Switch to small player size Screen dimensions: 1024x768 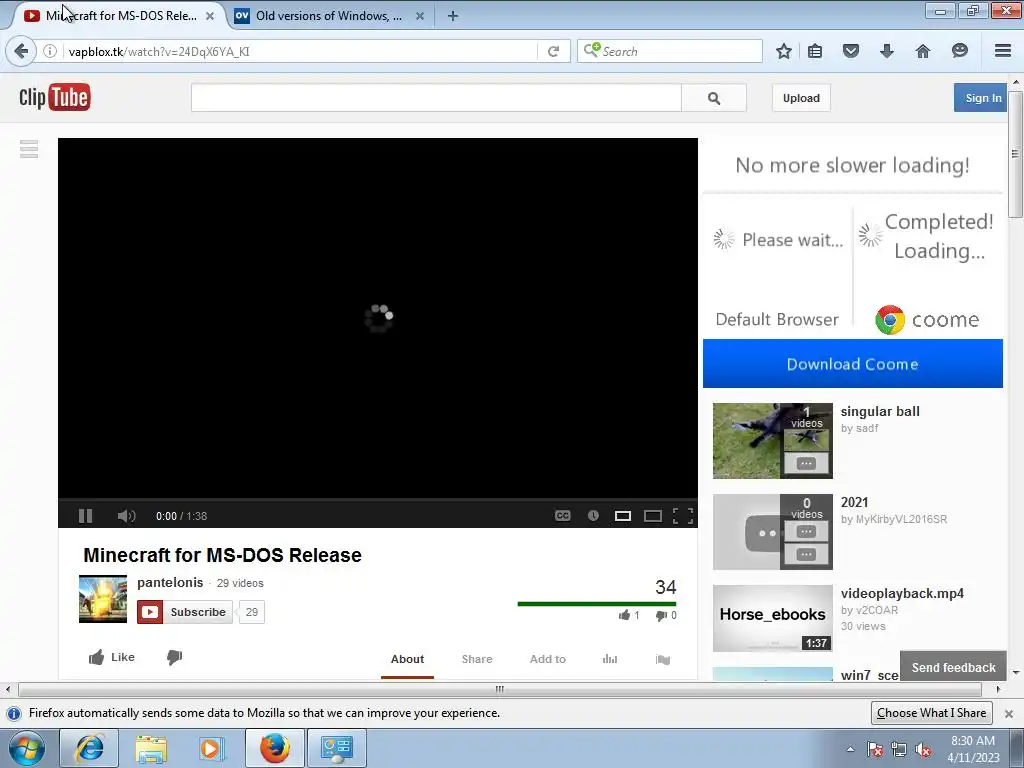pos(623,516)
